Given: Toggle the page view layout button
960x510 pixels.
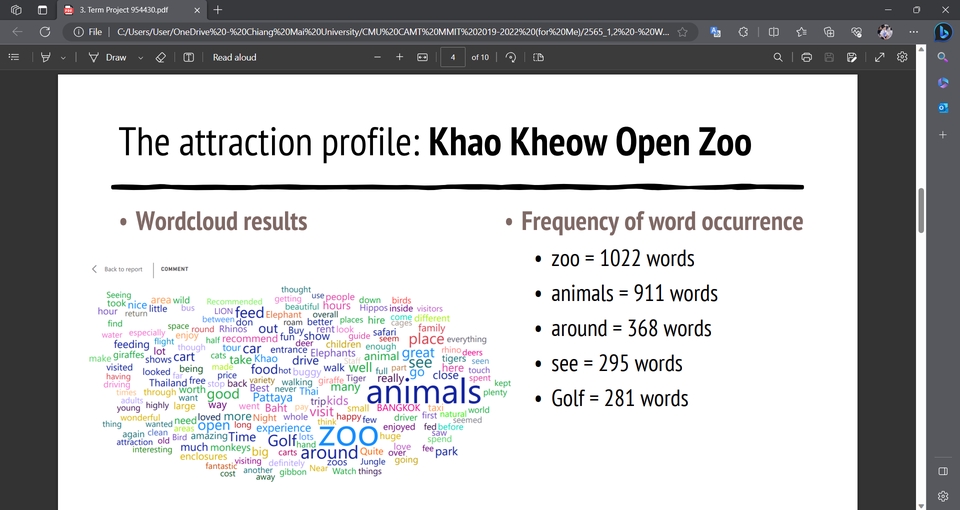Looking at the screenshot, I should pyautogui.click(x=538, y=57).
